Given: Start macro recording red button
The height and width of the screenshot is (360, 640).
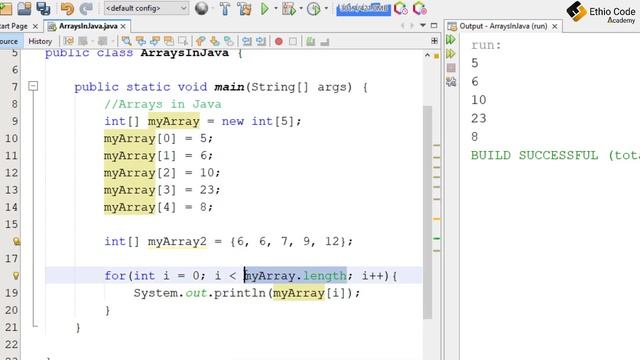Looking at the screenshot, I should (279, 41).
